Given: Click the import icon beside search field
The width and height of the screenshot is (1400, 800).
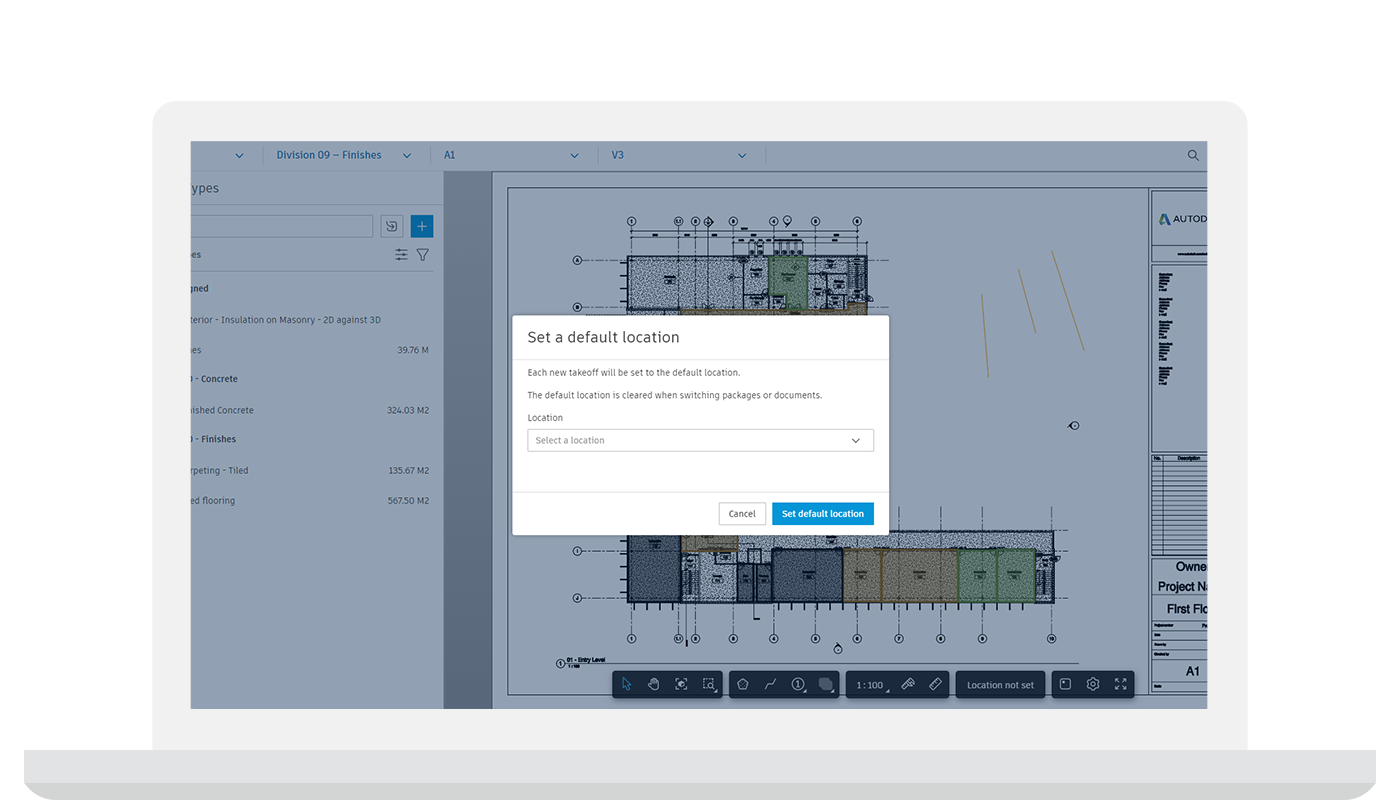Looking at the screenshot, I should (x=392, y=226).
